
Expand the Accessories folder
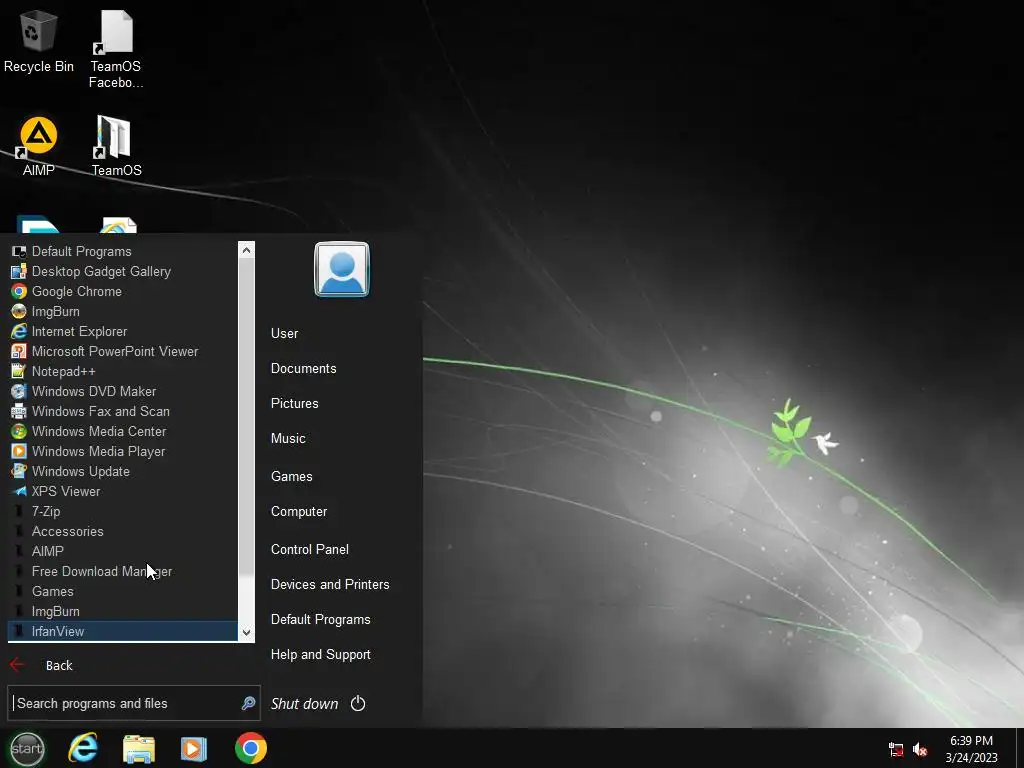click(122, 532)
